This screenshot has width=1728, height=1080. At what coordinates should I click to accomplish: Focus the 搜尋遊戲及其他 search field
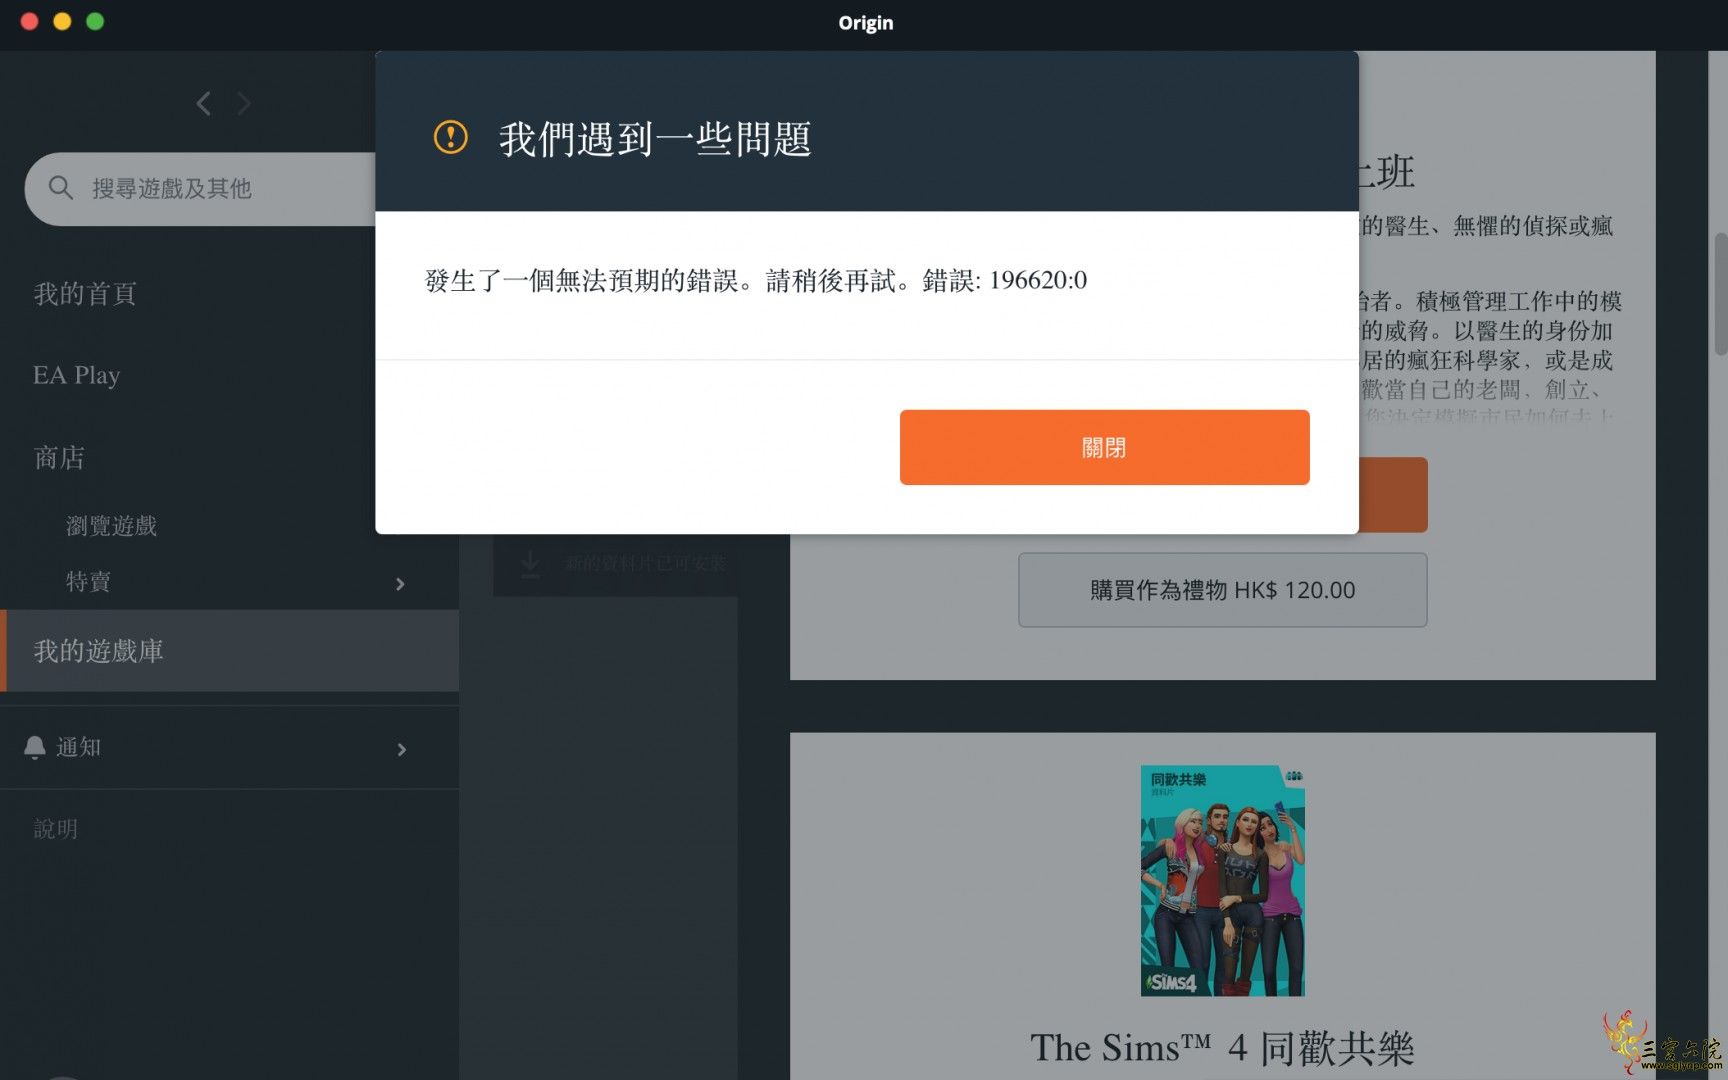tap(200, 189)
